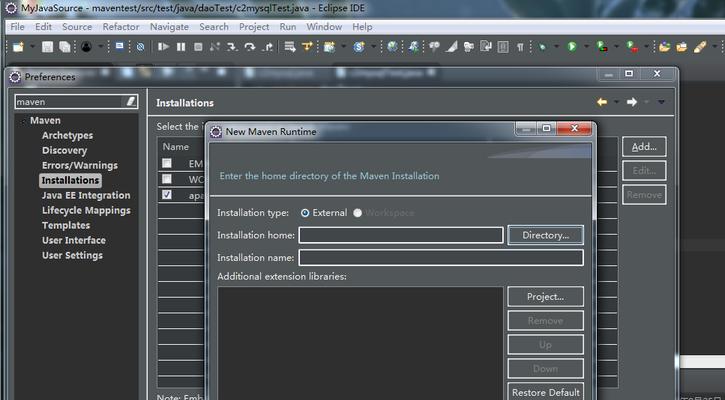The height and width of the screenshot is (400, 725).
Task: Select Discovery in the preferences tree
Action: click(64, 150)
